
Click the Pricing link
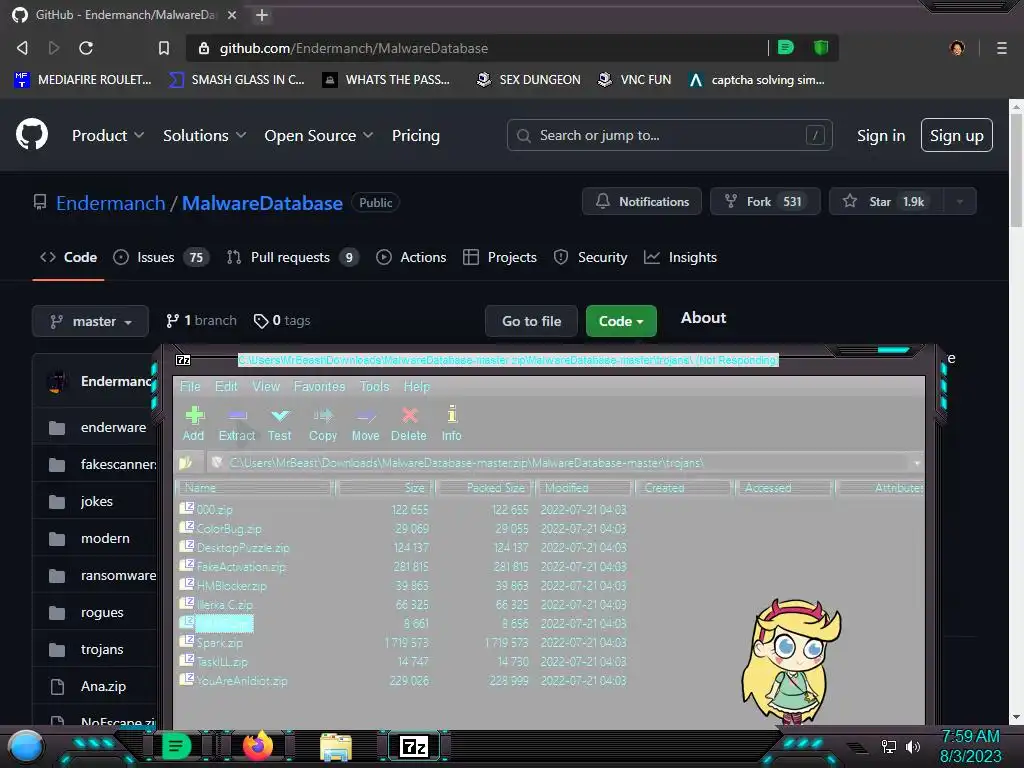click(415, 135)
